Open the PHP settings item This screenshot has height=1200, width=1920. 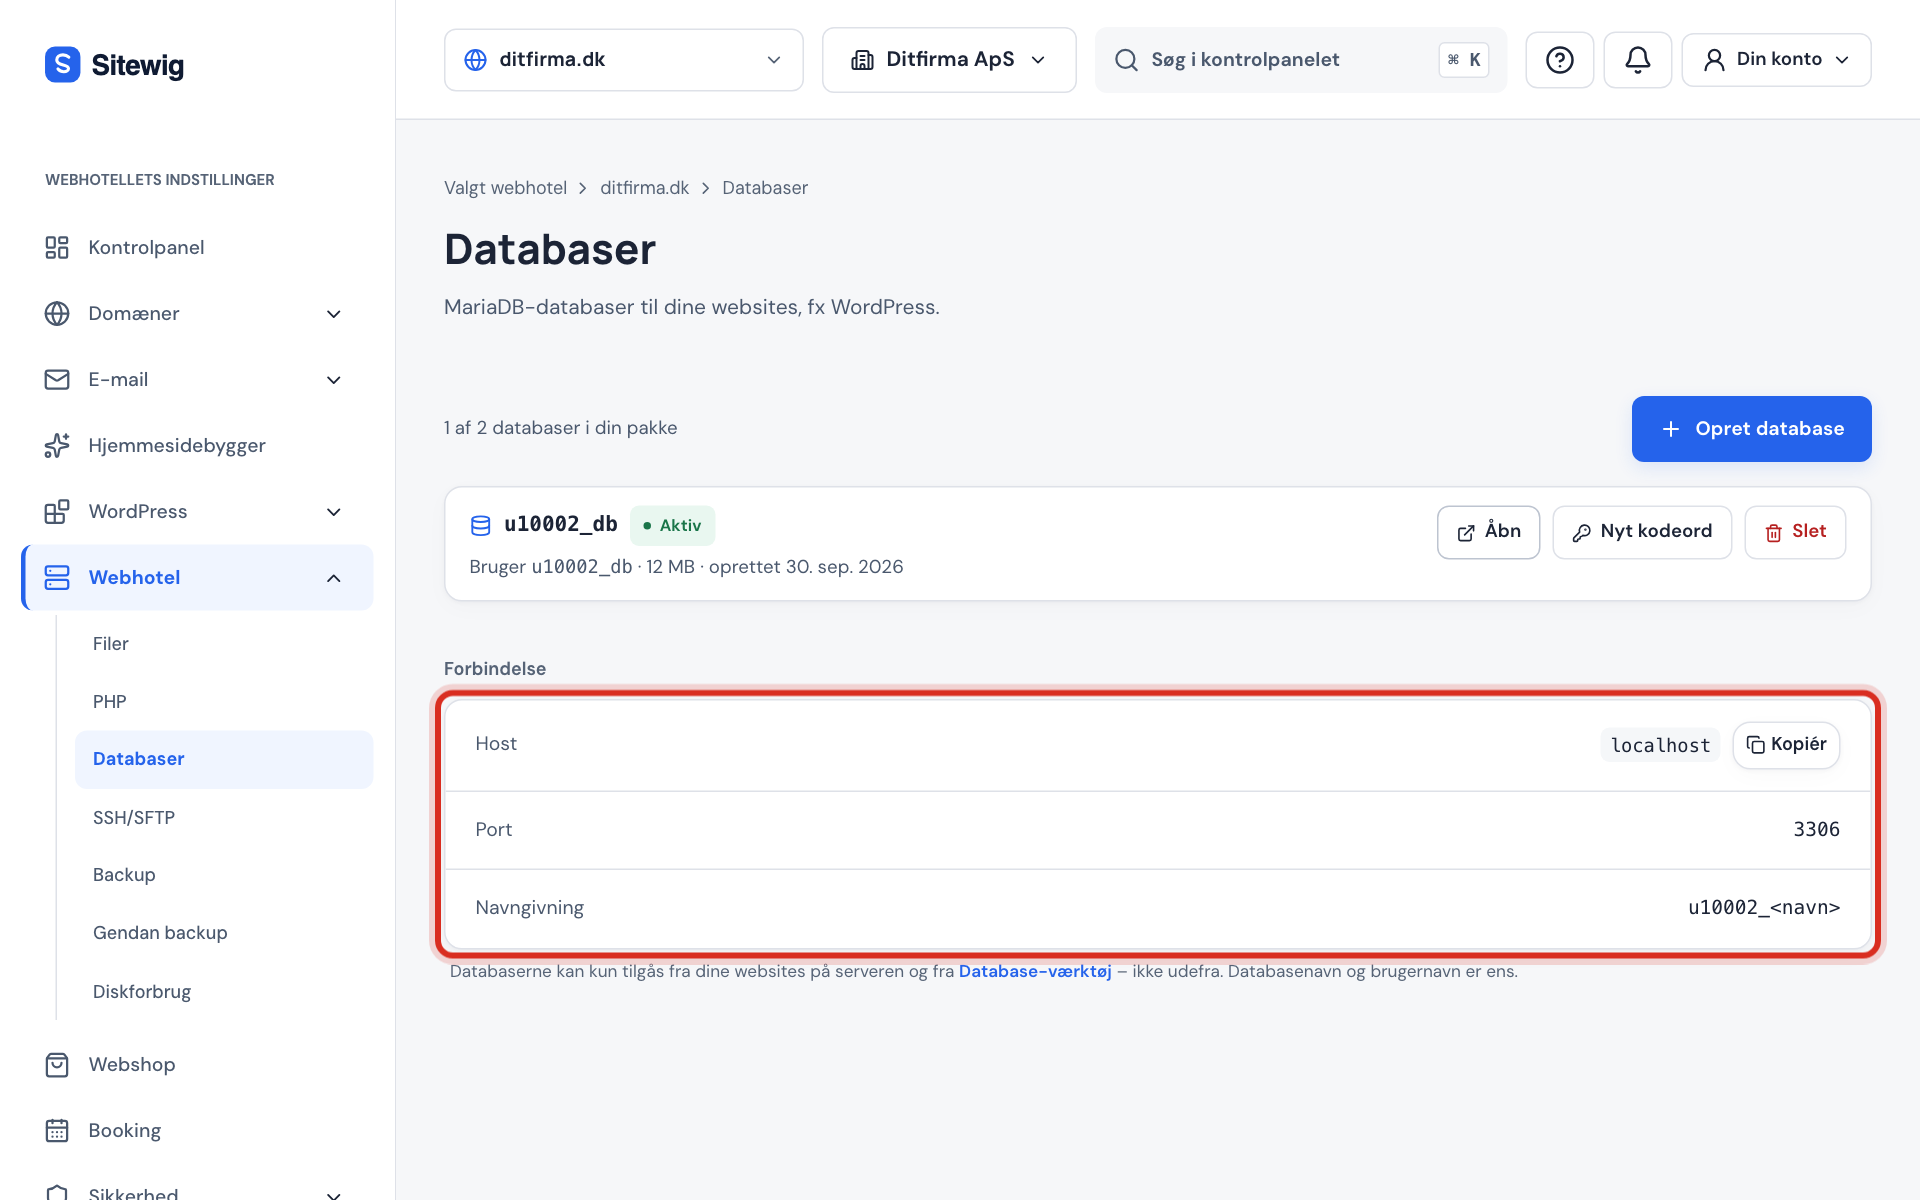110,702
